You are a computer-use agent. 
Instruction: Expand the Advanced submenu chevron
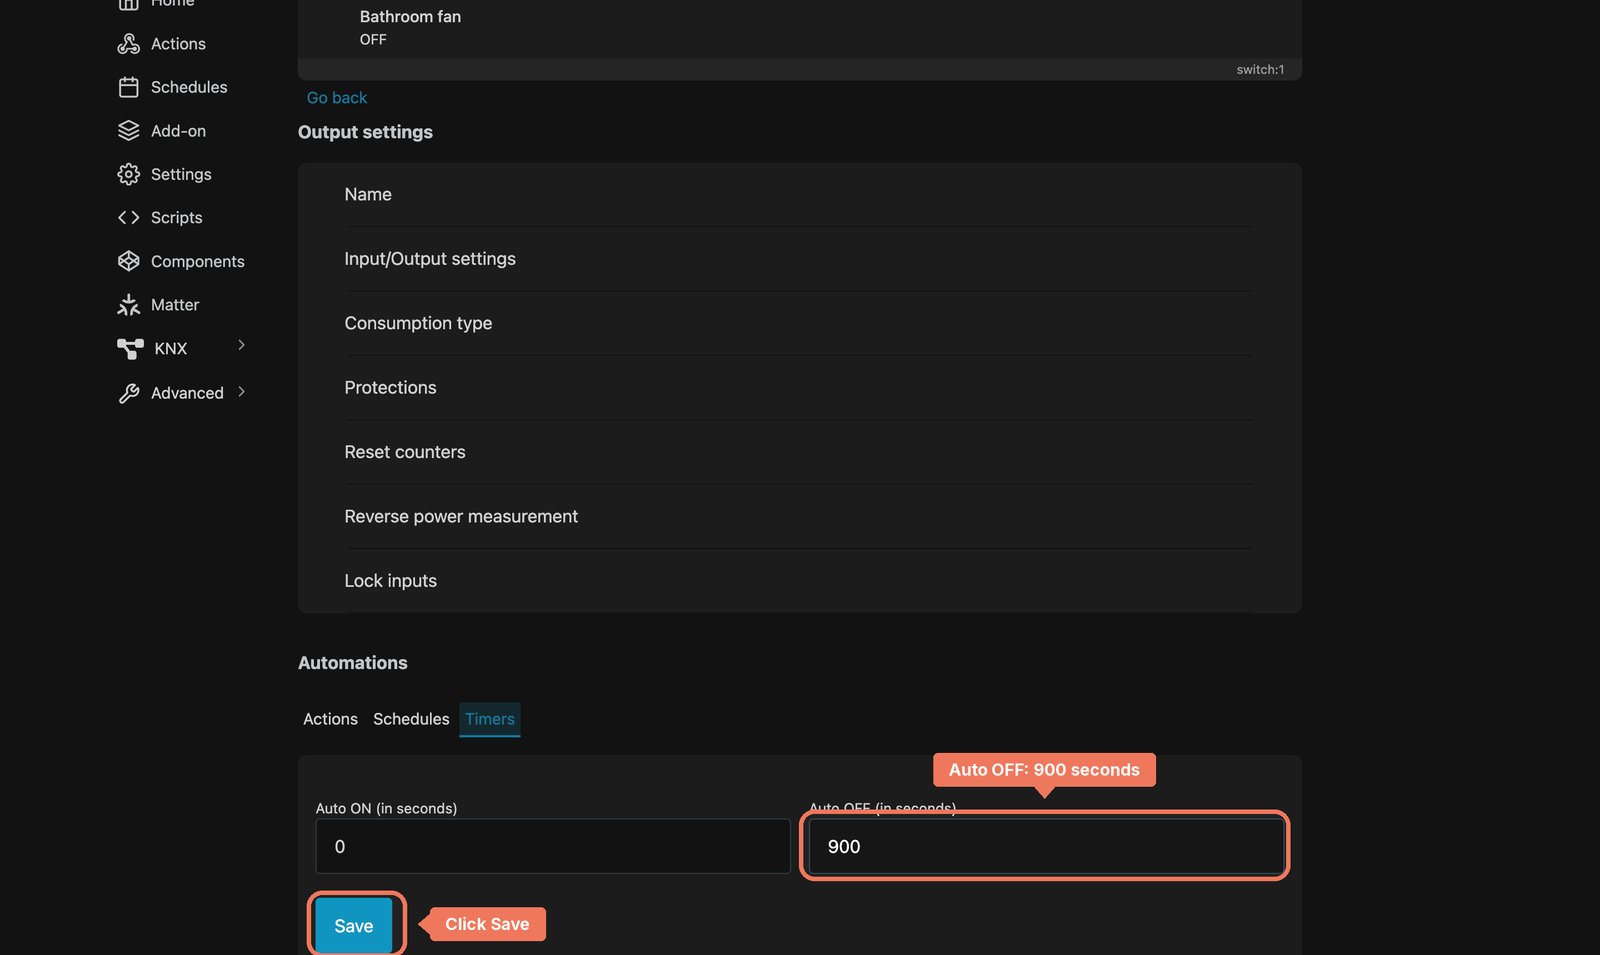click(x=241, y=392)
